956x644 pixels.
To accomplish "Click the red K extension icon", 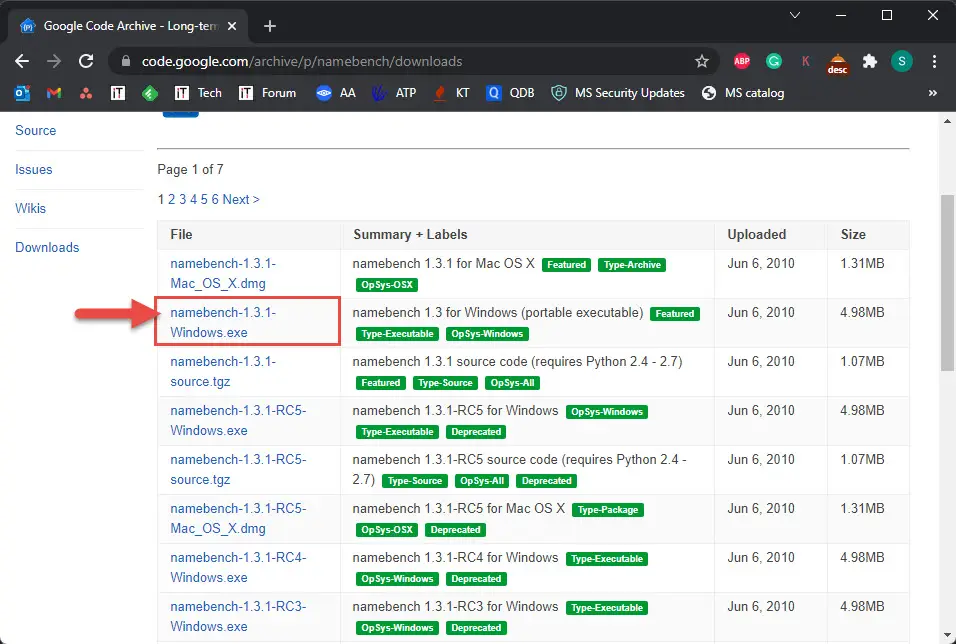I will pos(805,61).
